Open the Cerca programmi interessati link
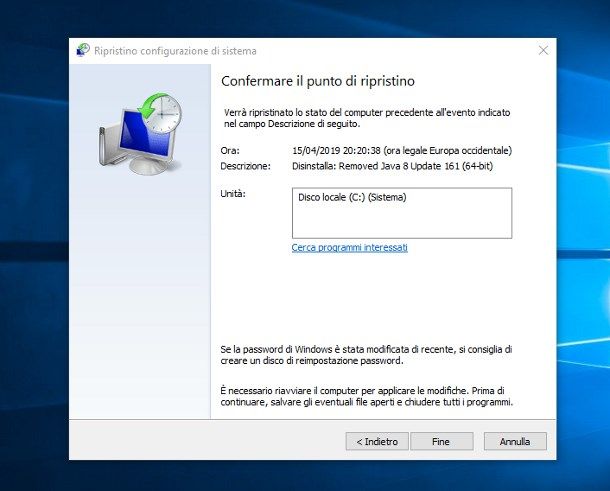This screenshot has width=610, height=491. [x=350, y=247]
